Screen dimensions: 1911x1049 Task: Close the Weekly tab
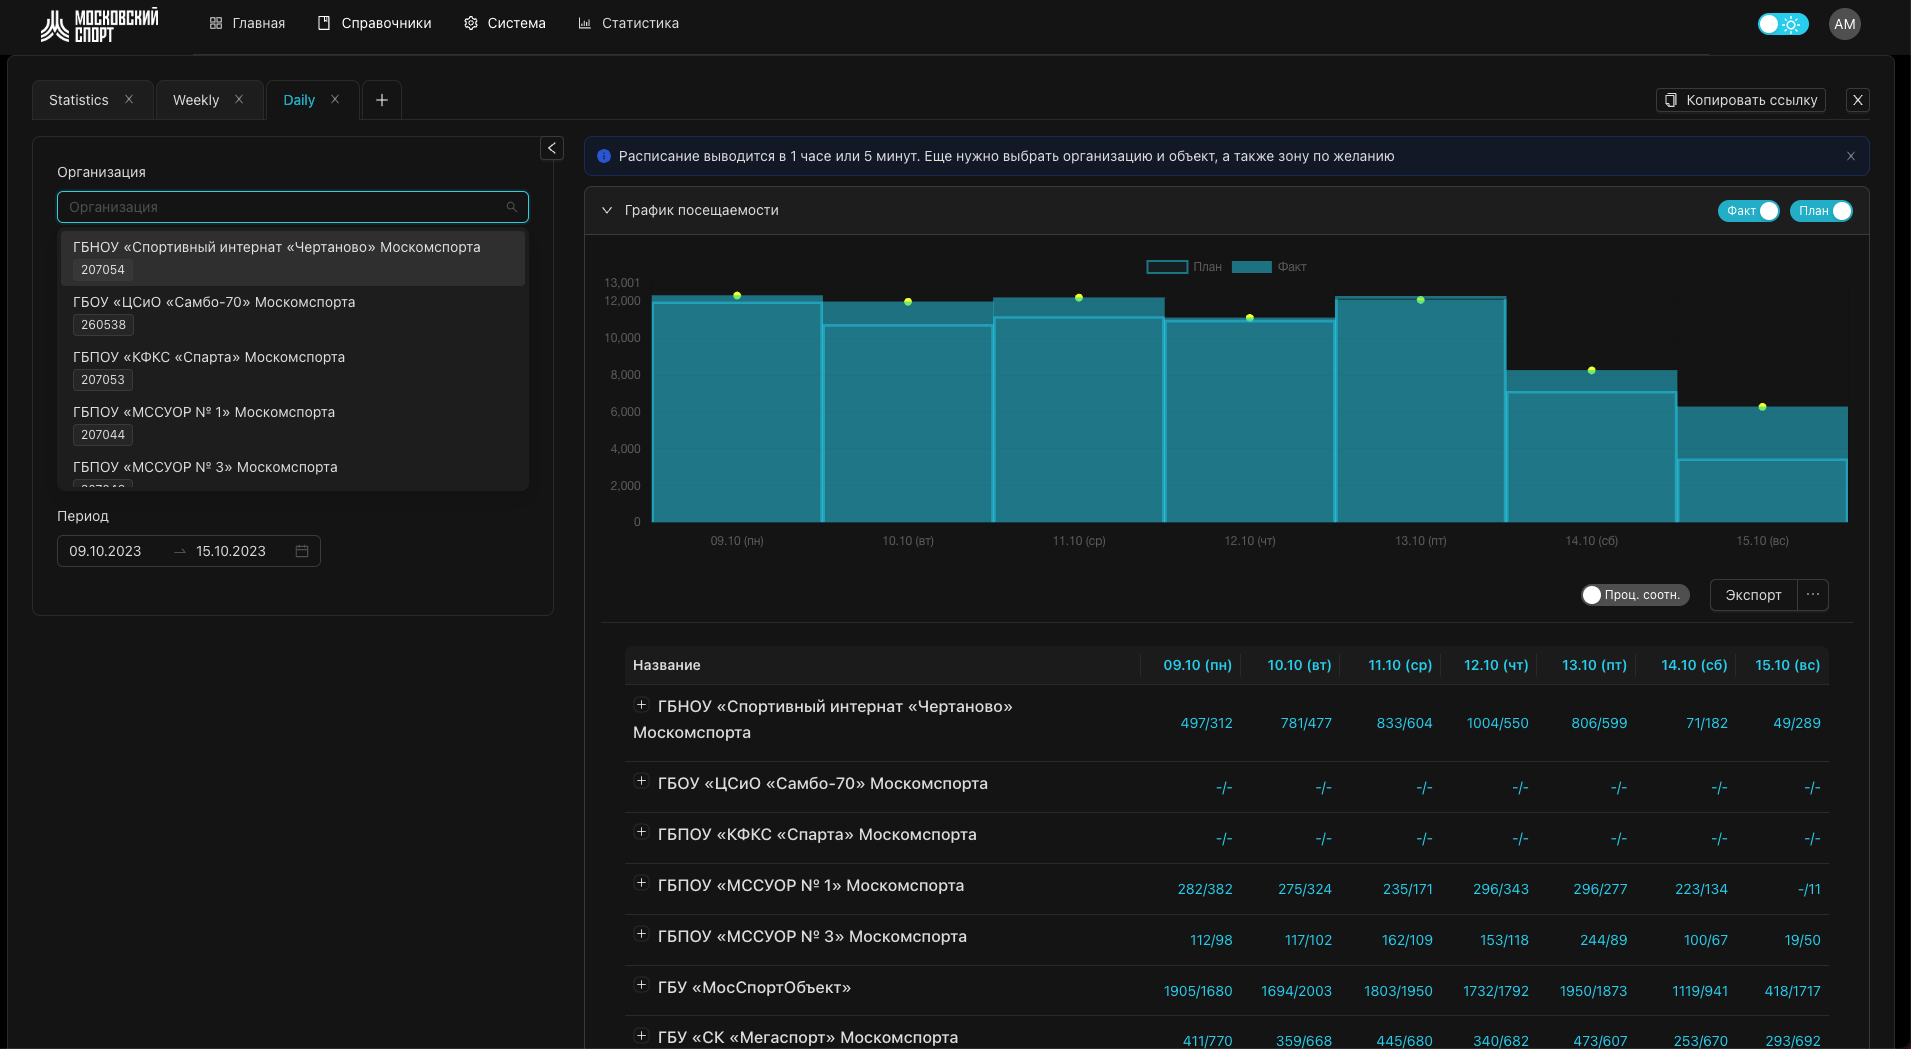(239, 99)
